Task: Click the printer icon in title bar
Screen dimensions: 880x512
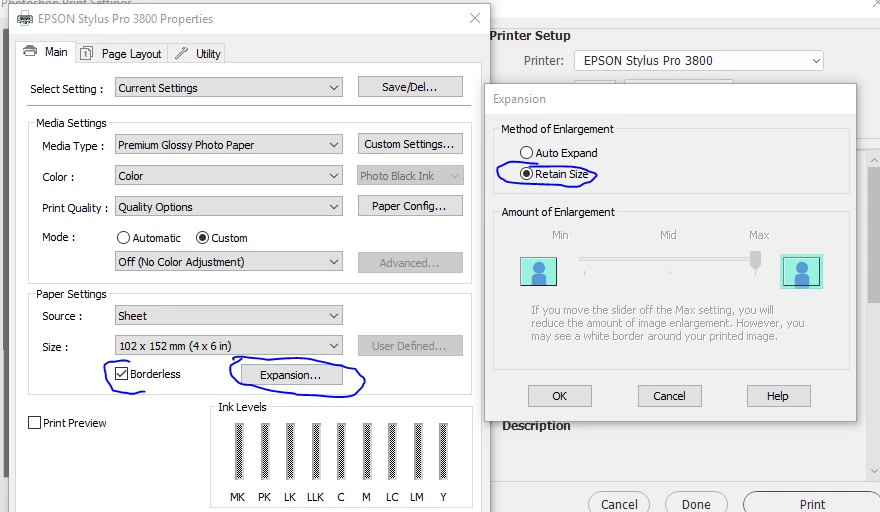Action: [x=25, y=19]
